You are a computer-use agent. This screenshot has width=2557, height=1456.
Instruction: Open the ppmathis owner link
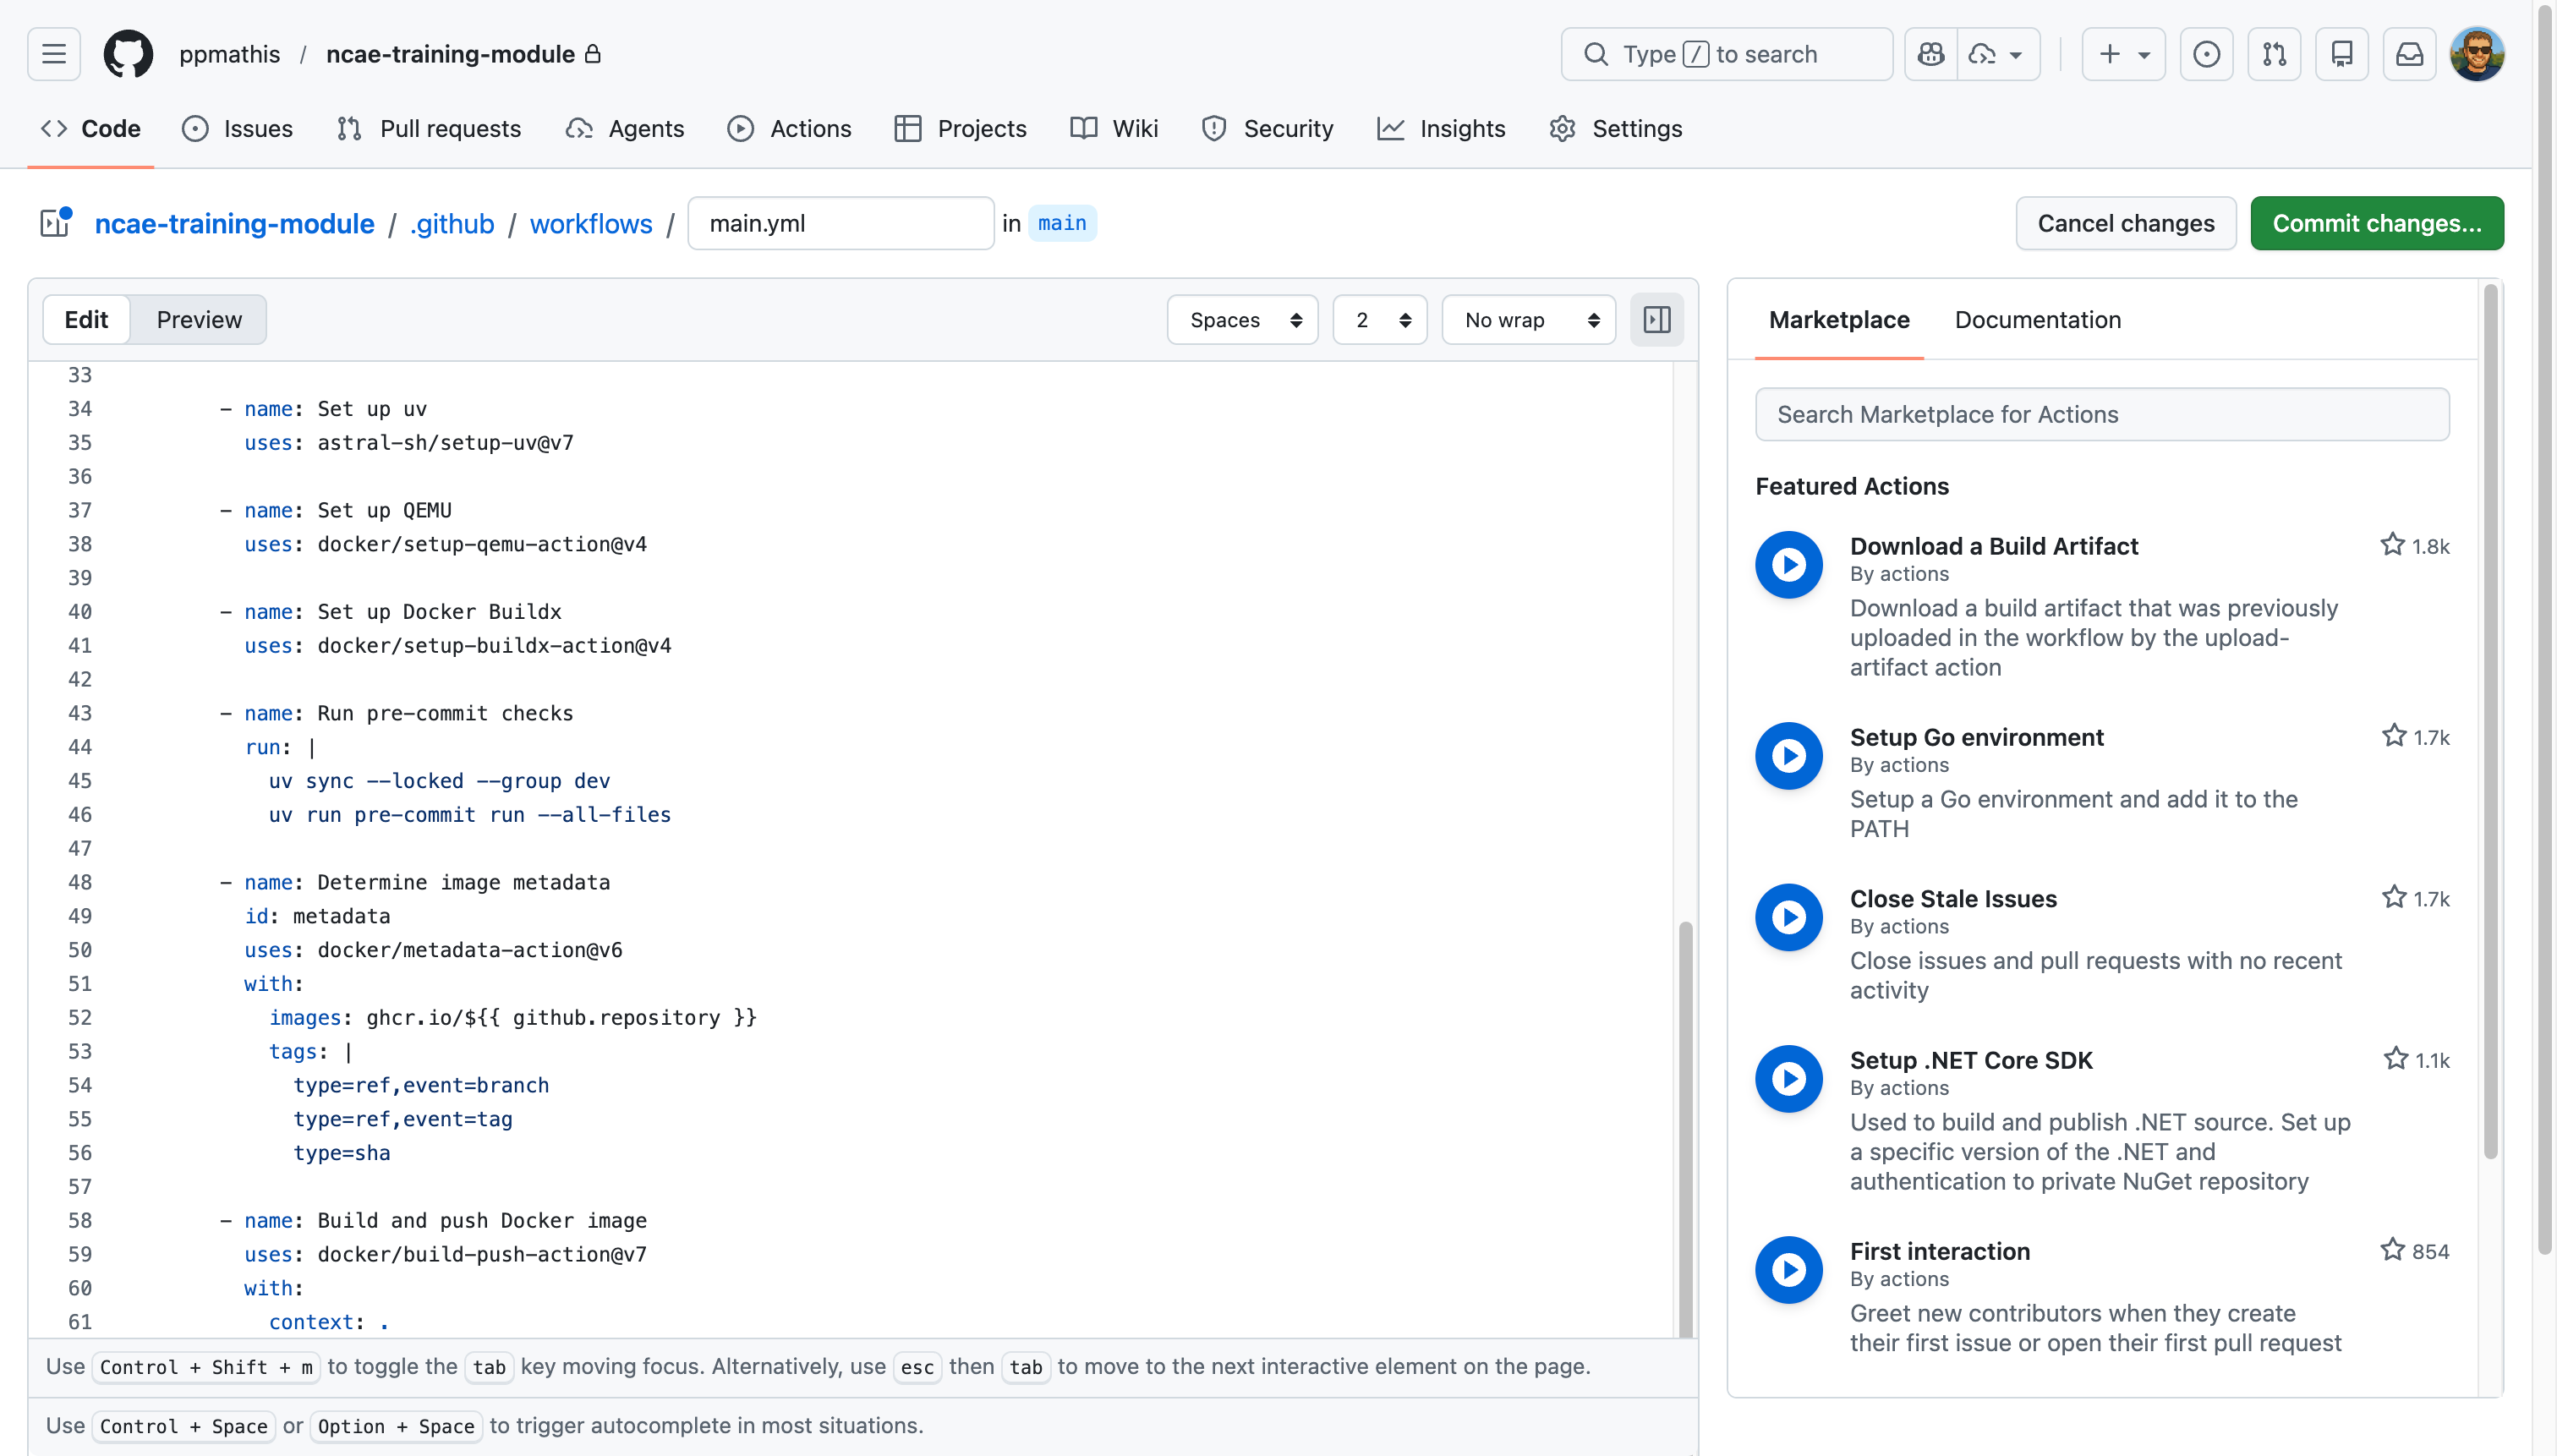230,54
